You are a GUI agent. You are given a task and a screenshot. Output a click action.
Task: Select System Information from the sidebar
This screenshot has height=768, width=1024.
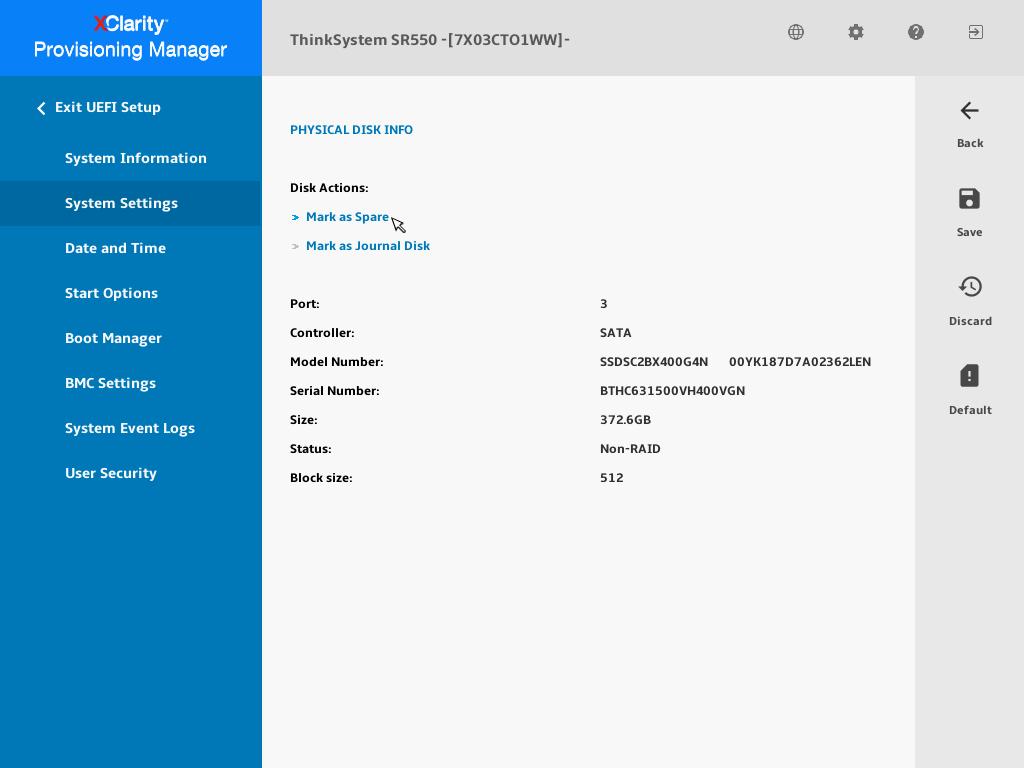pyautogui.click(x=136, y=158)
